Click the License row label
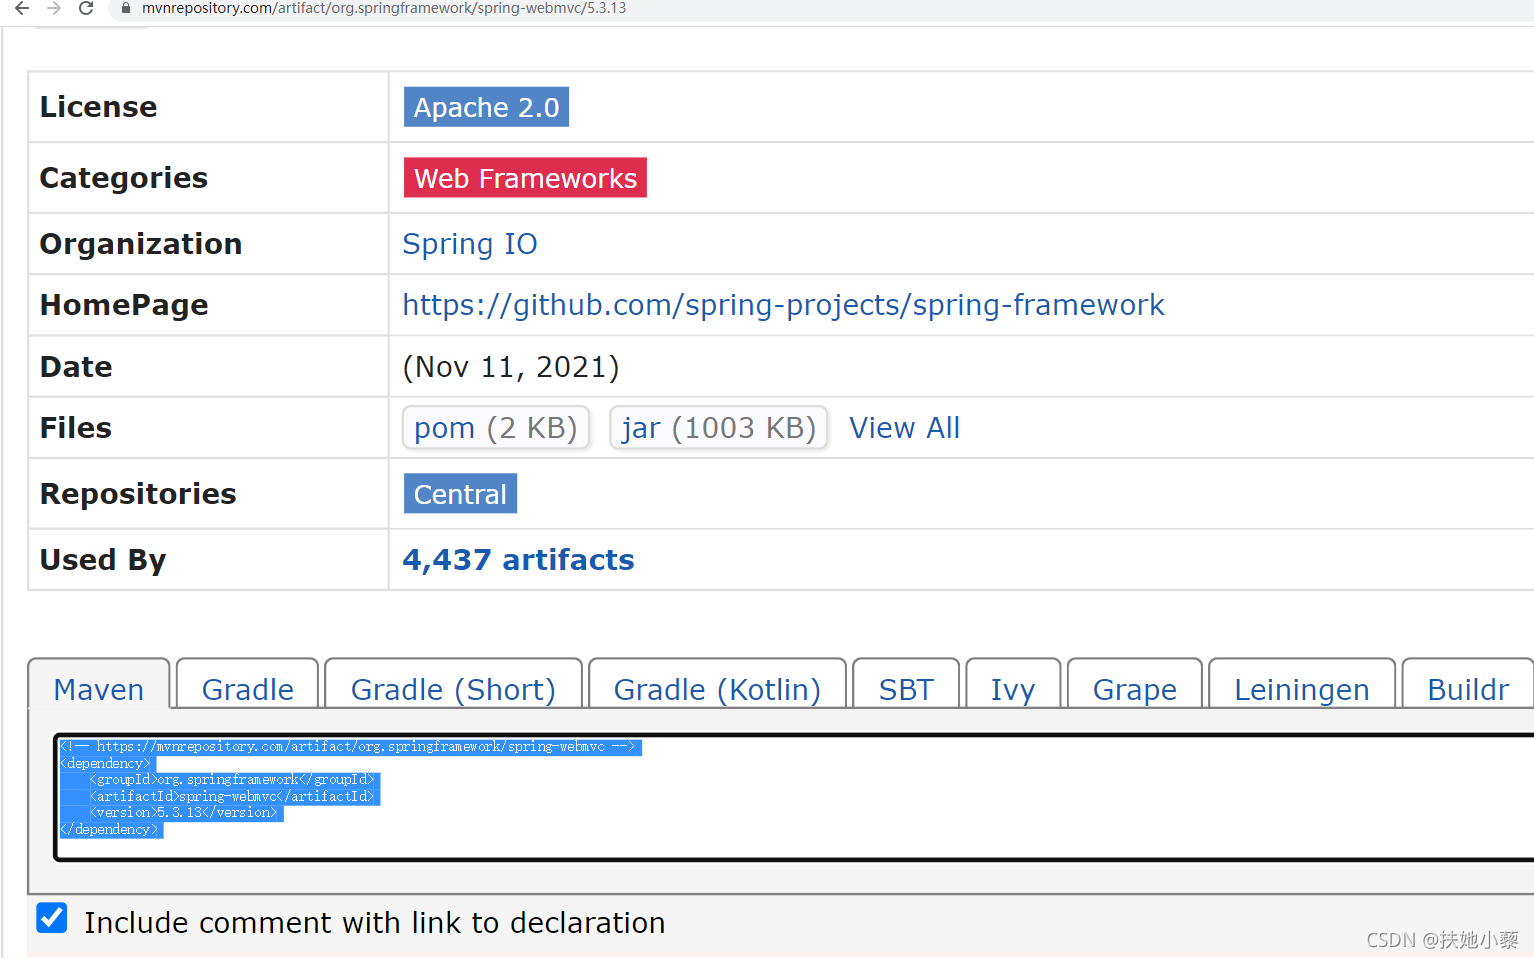This screenshot has width=1534, height=958. (x=98, y=107)
